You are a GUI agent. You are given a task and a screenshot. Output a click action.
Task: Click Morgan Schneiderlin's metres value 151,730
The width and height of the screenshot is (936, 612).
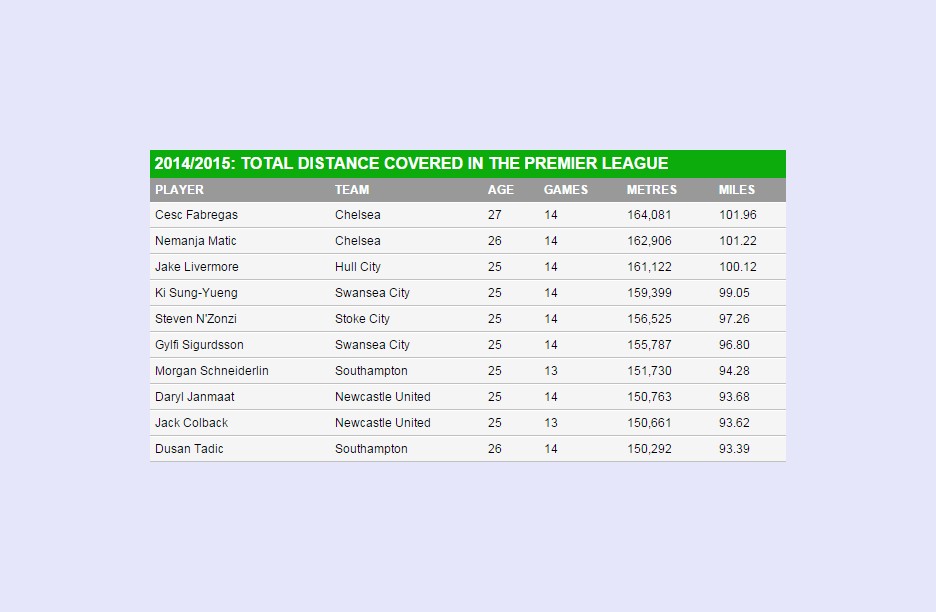(649, 371)
